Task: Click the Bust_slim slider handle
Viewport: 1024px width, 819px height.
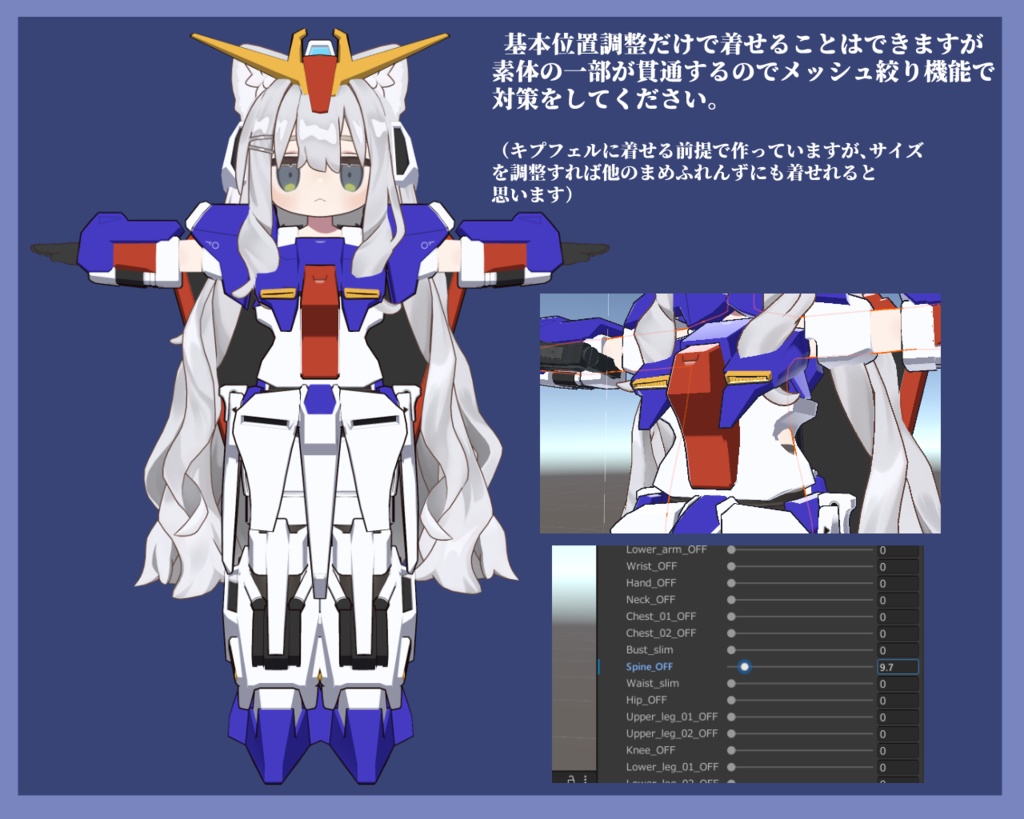Action: [x=731, y=650]
